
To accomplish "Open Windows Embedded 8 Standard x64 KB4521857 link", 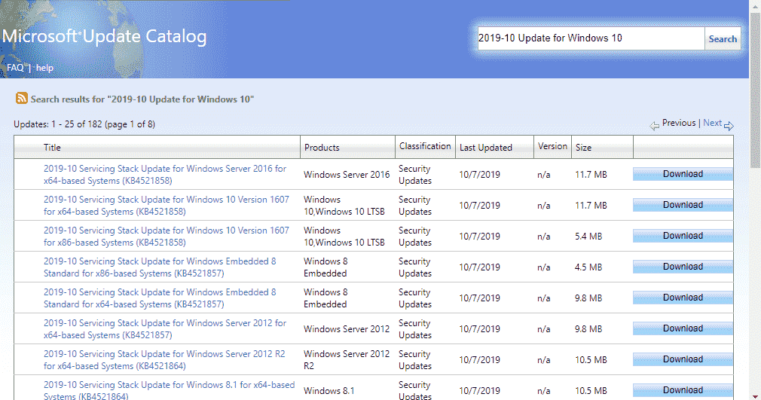I will tap(160, 298).
